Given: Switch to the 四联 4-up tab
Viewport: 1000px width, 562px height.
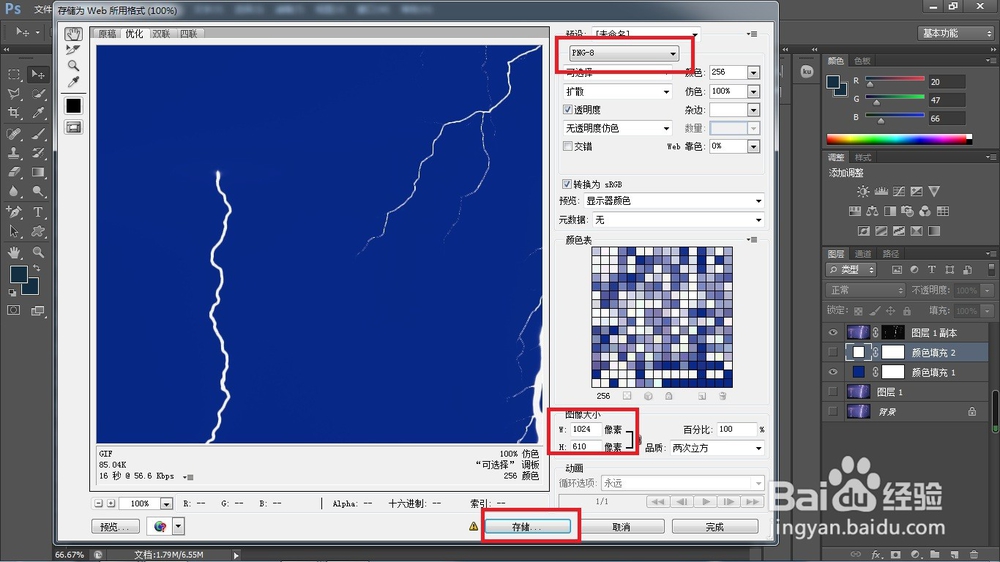Looking at the screenshot, I should tap(188, 34).
